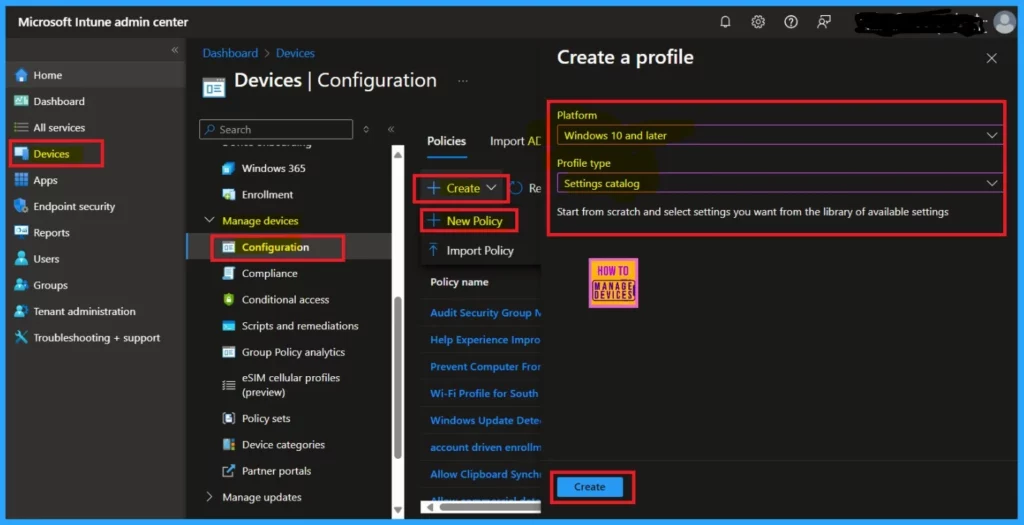
Task: Open the account avatar menu
Action: point(1004,22)
